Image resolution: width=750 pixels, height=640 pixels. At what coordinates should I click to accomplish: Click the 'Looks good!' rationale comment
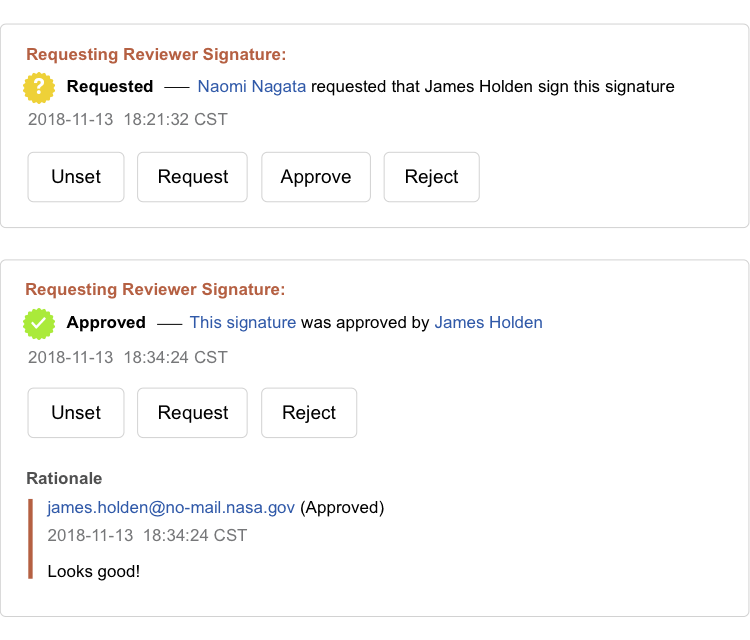tap(94, 572)
